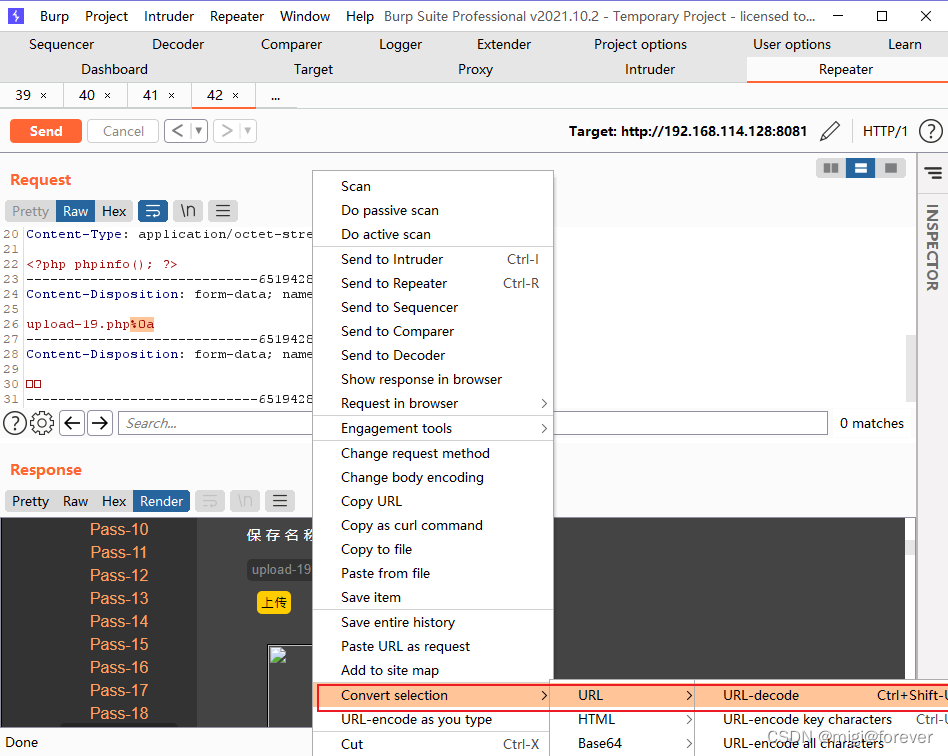This screenshot has width=948, height=756.
Task: Close Repeater tab 41
Action: click(x=172, y=96)
